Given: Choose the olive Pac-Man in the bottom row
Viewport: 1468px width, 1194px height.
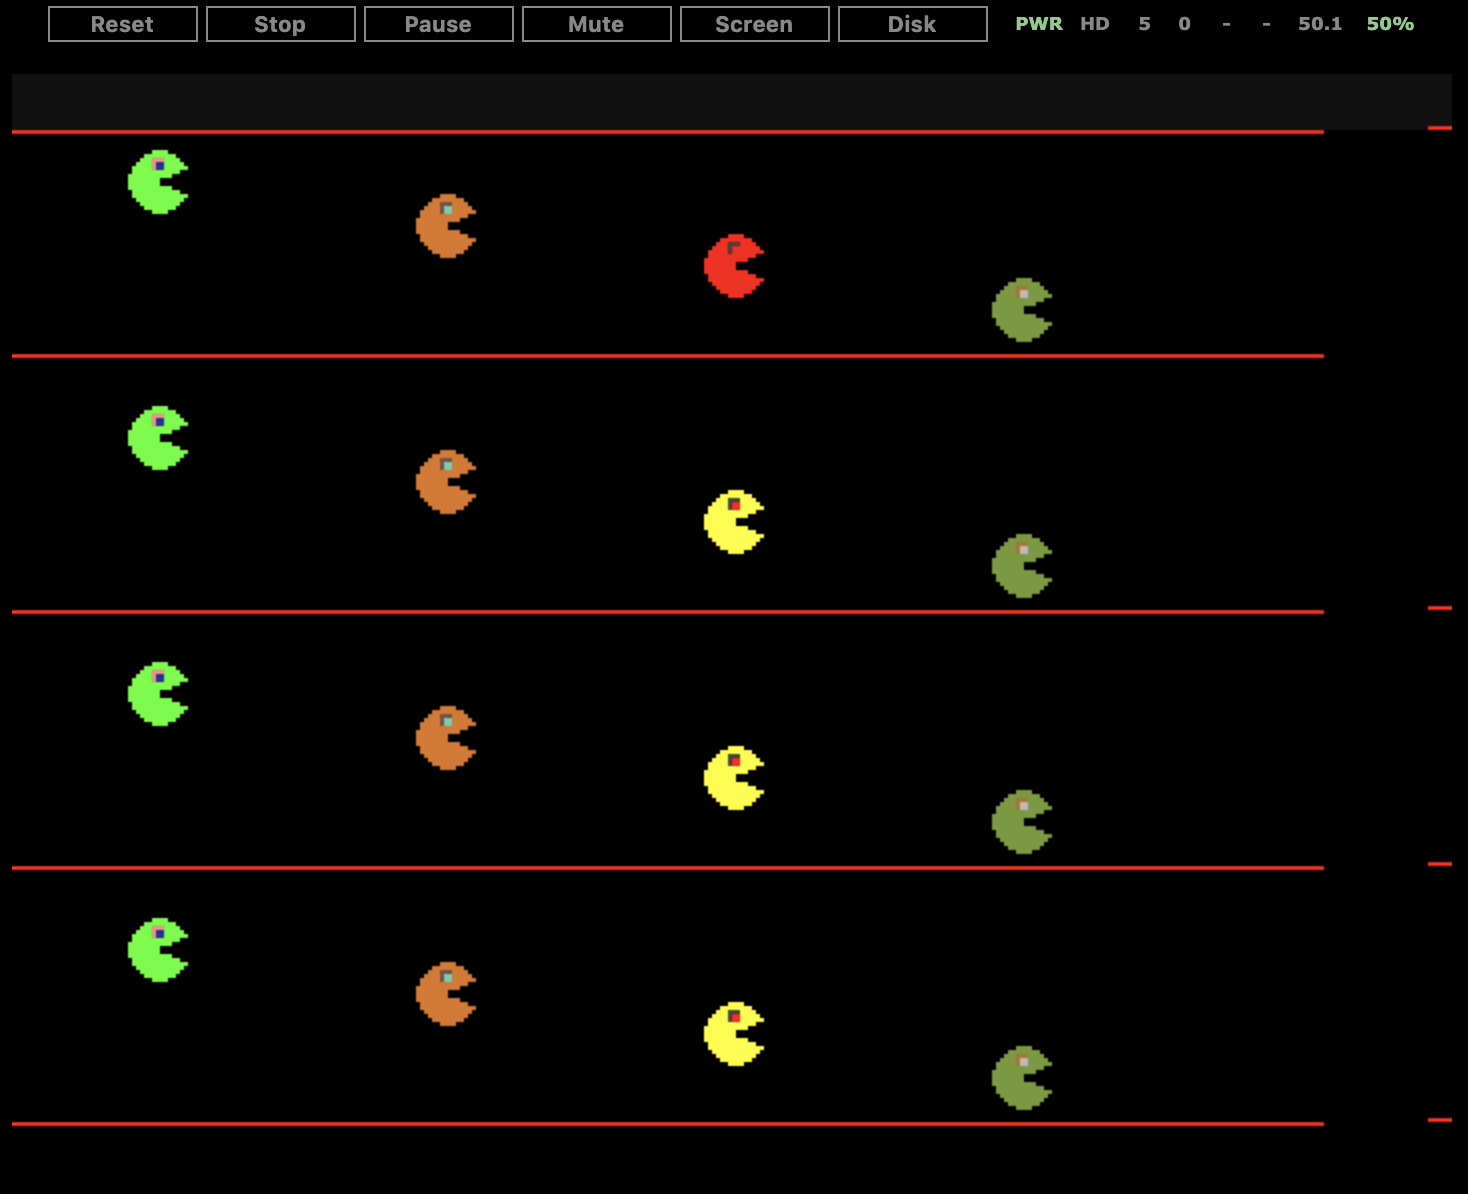Looking at the screenshot, I should (1022, 1078).
